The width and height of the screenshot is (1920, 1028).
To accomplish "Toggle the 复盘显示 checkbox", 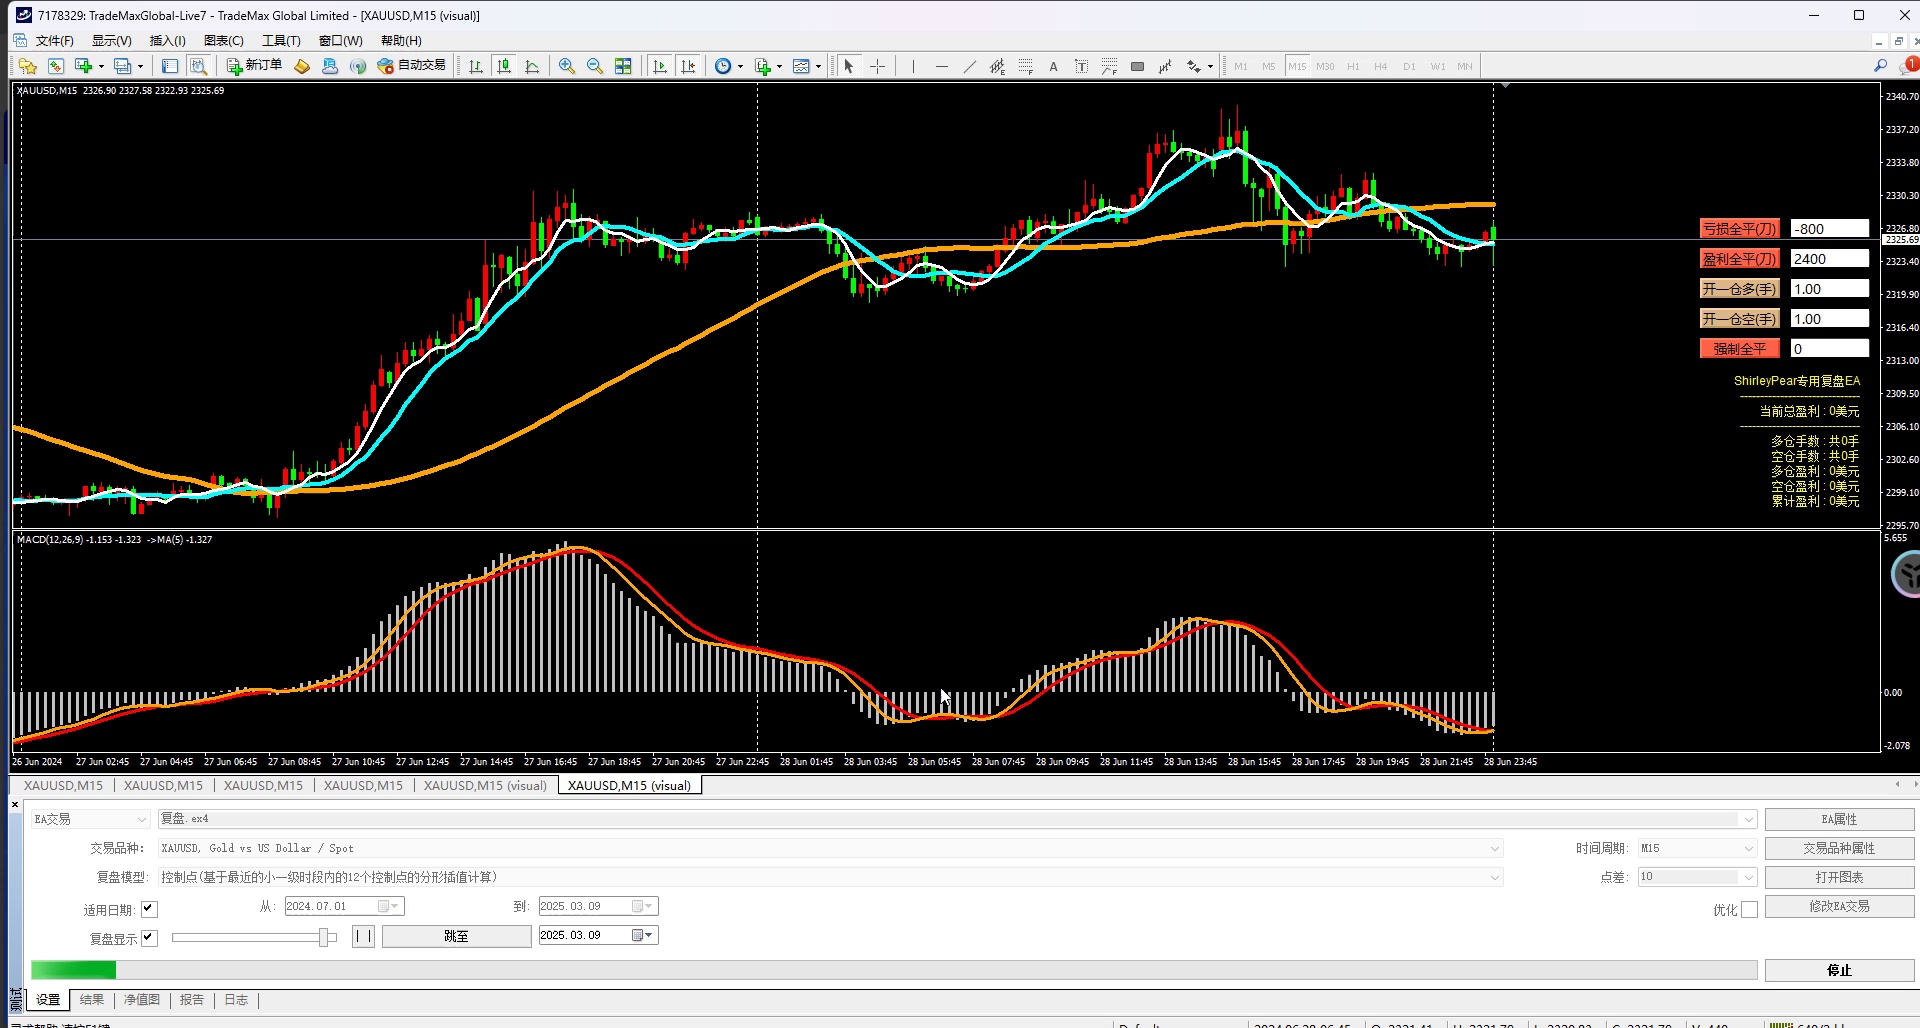I will point(149,938).
